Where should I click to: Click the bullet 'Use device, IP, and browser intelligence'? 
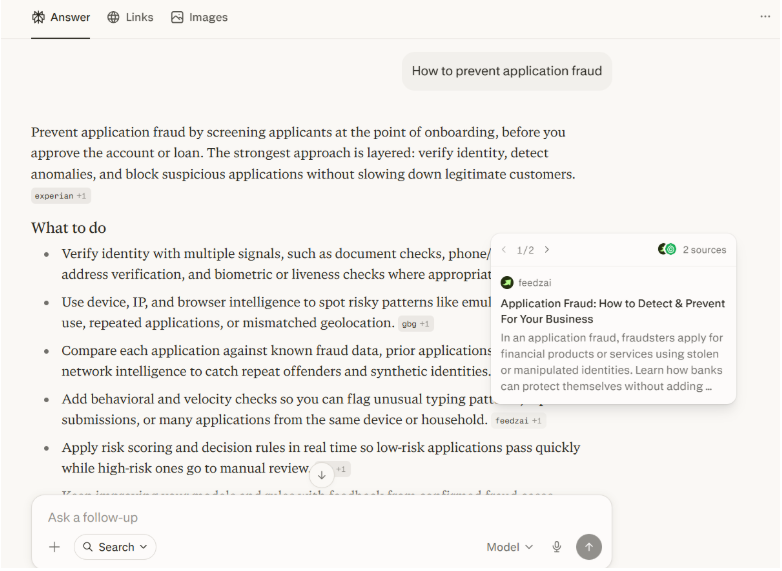277,312
